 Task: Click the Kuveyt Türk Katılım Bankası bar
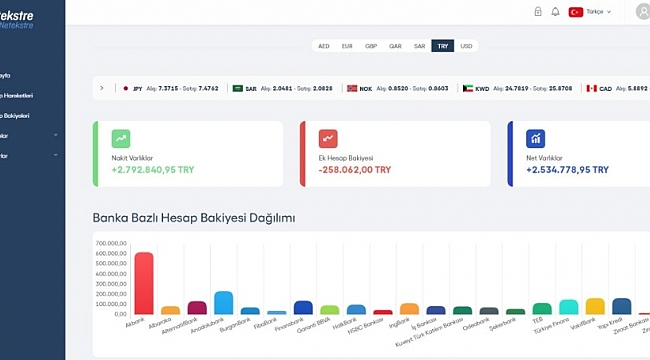click(462, 310)
